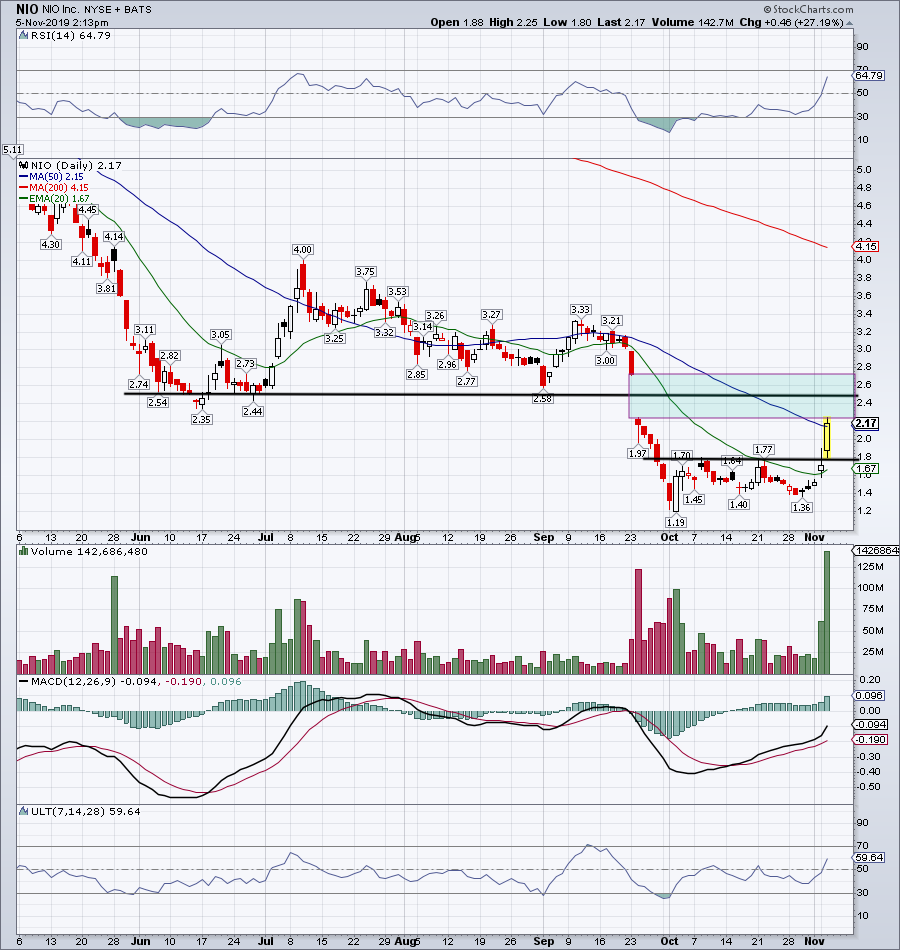This screenshot has height=950, width=900.
Task: Click the NYSE + BATS exchange label
Action: 118,10
